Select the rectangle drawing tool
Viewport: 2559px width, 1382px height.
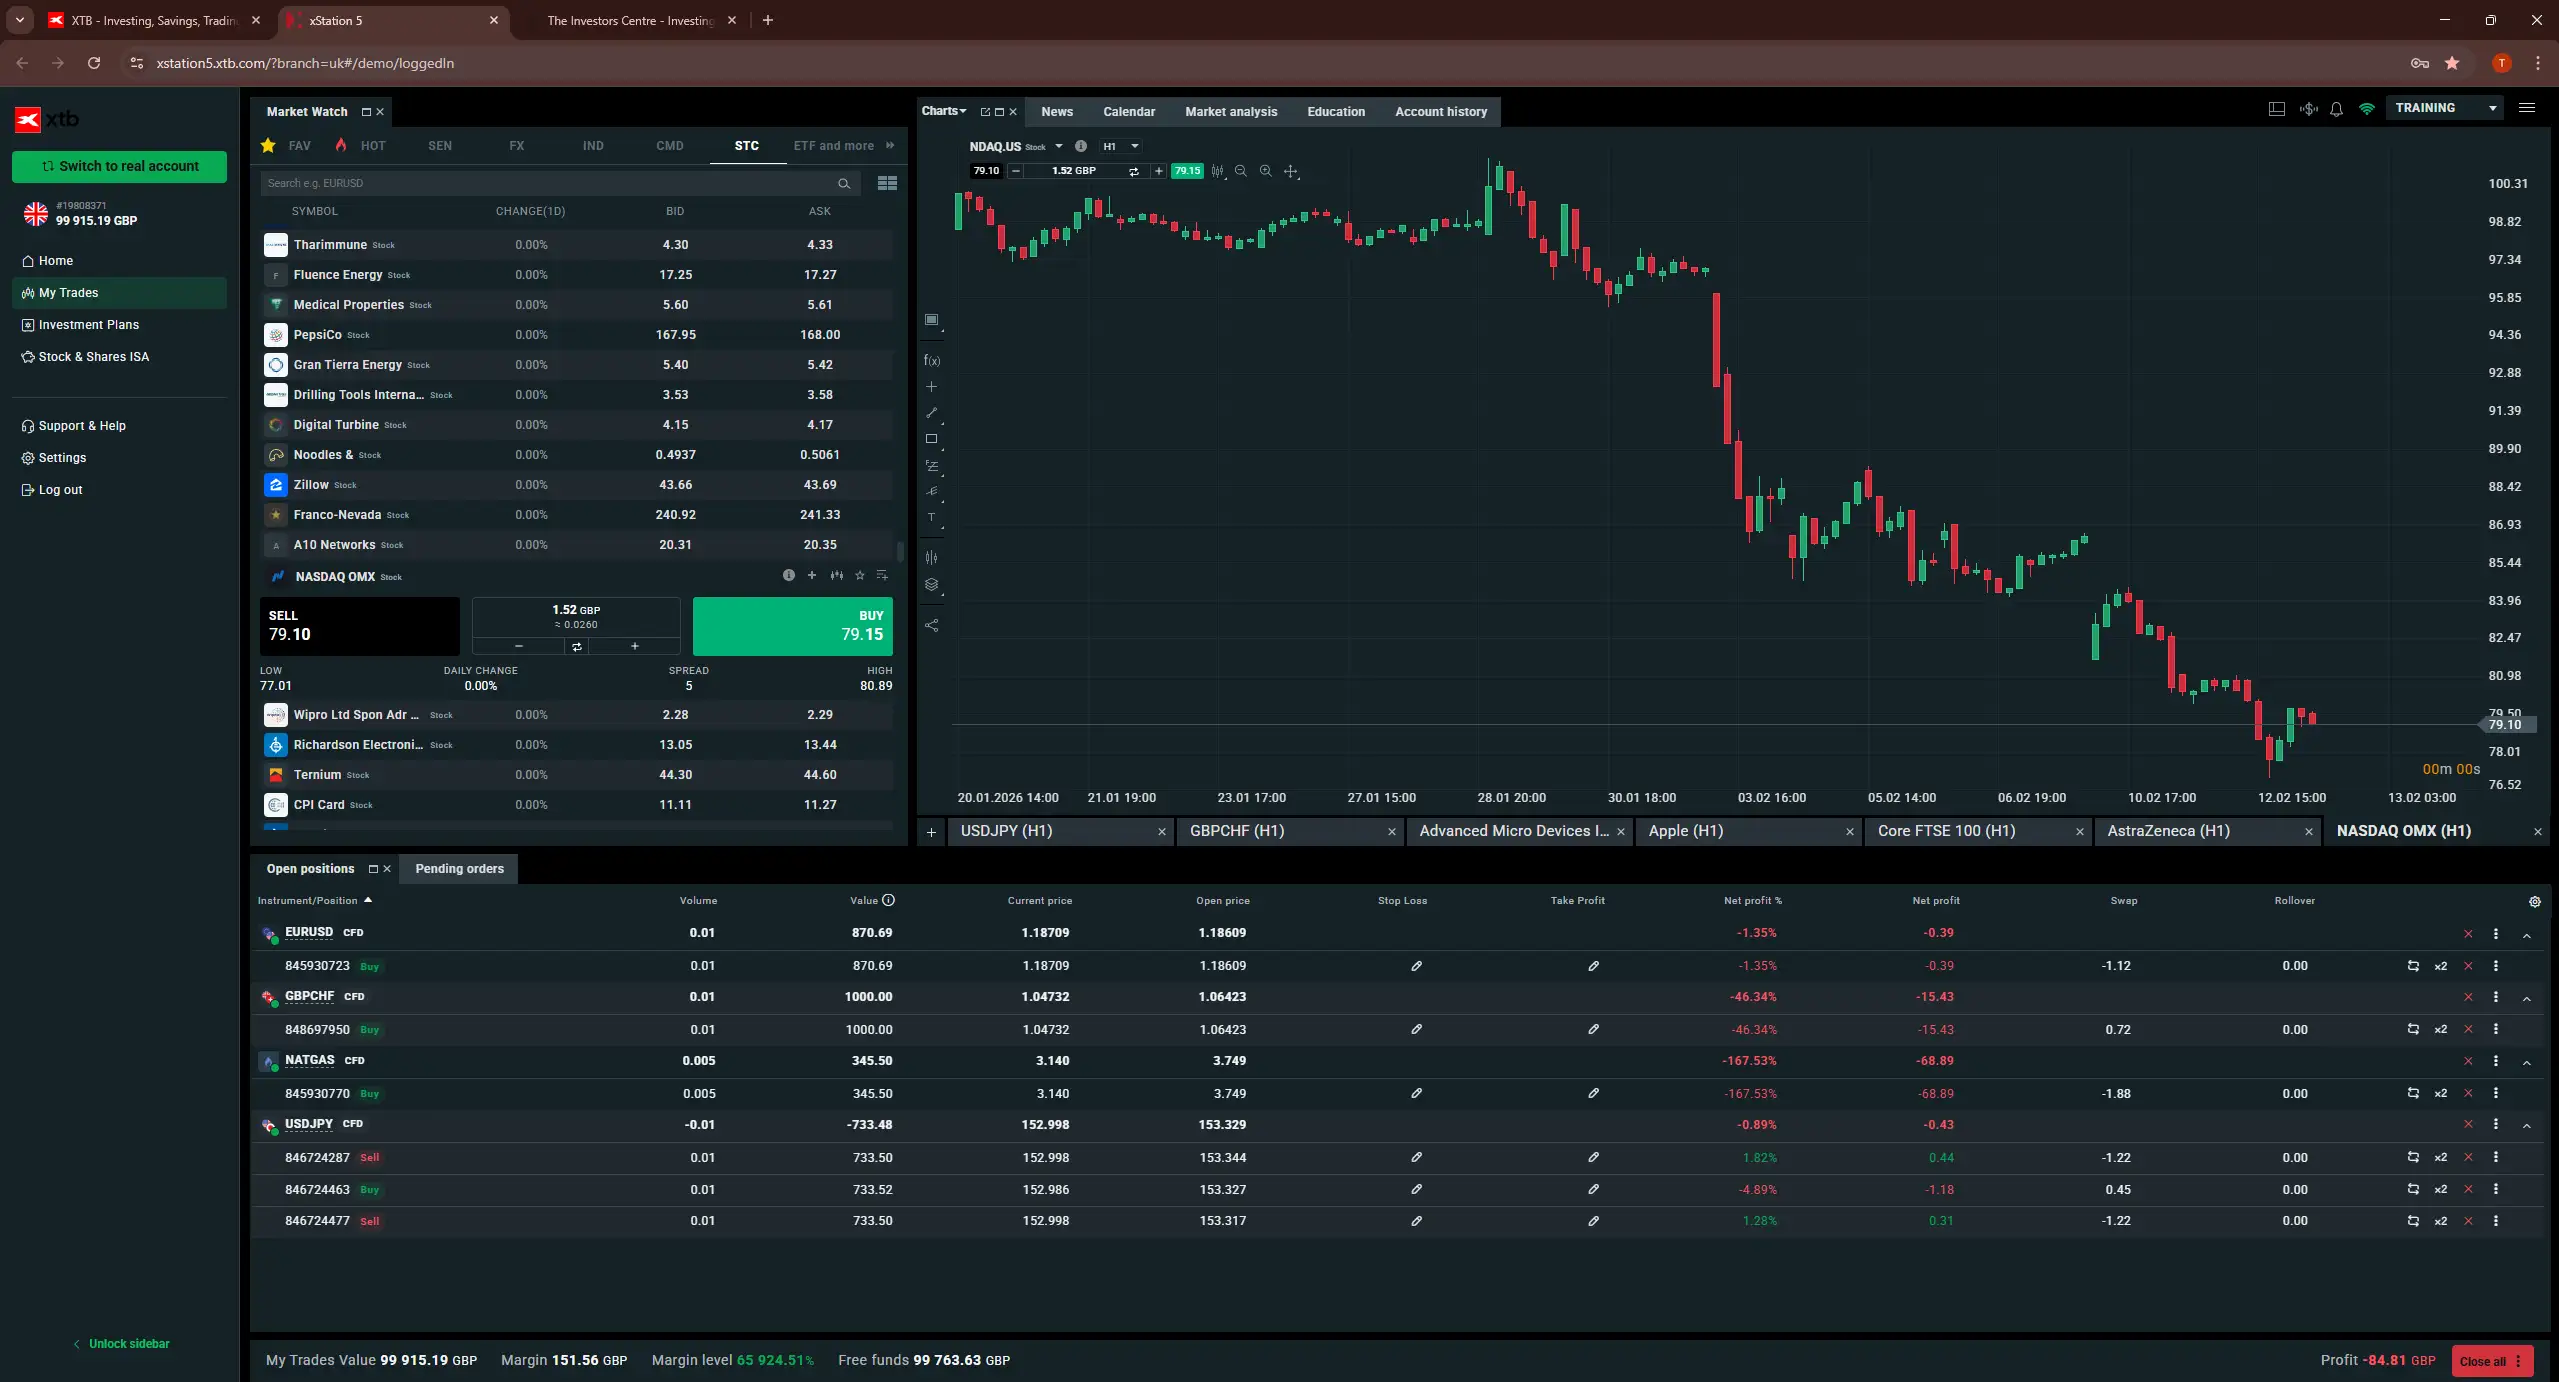[x=931, y=440]
